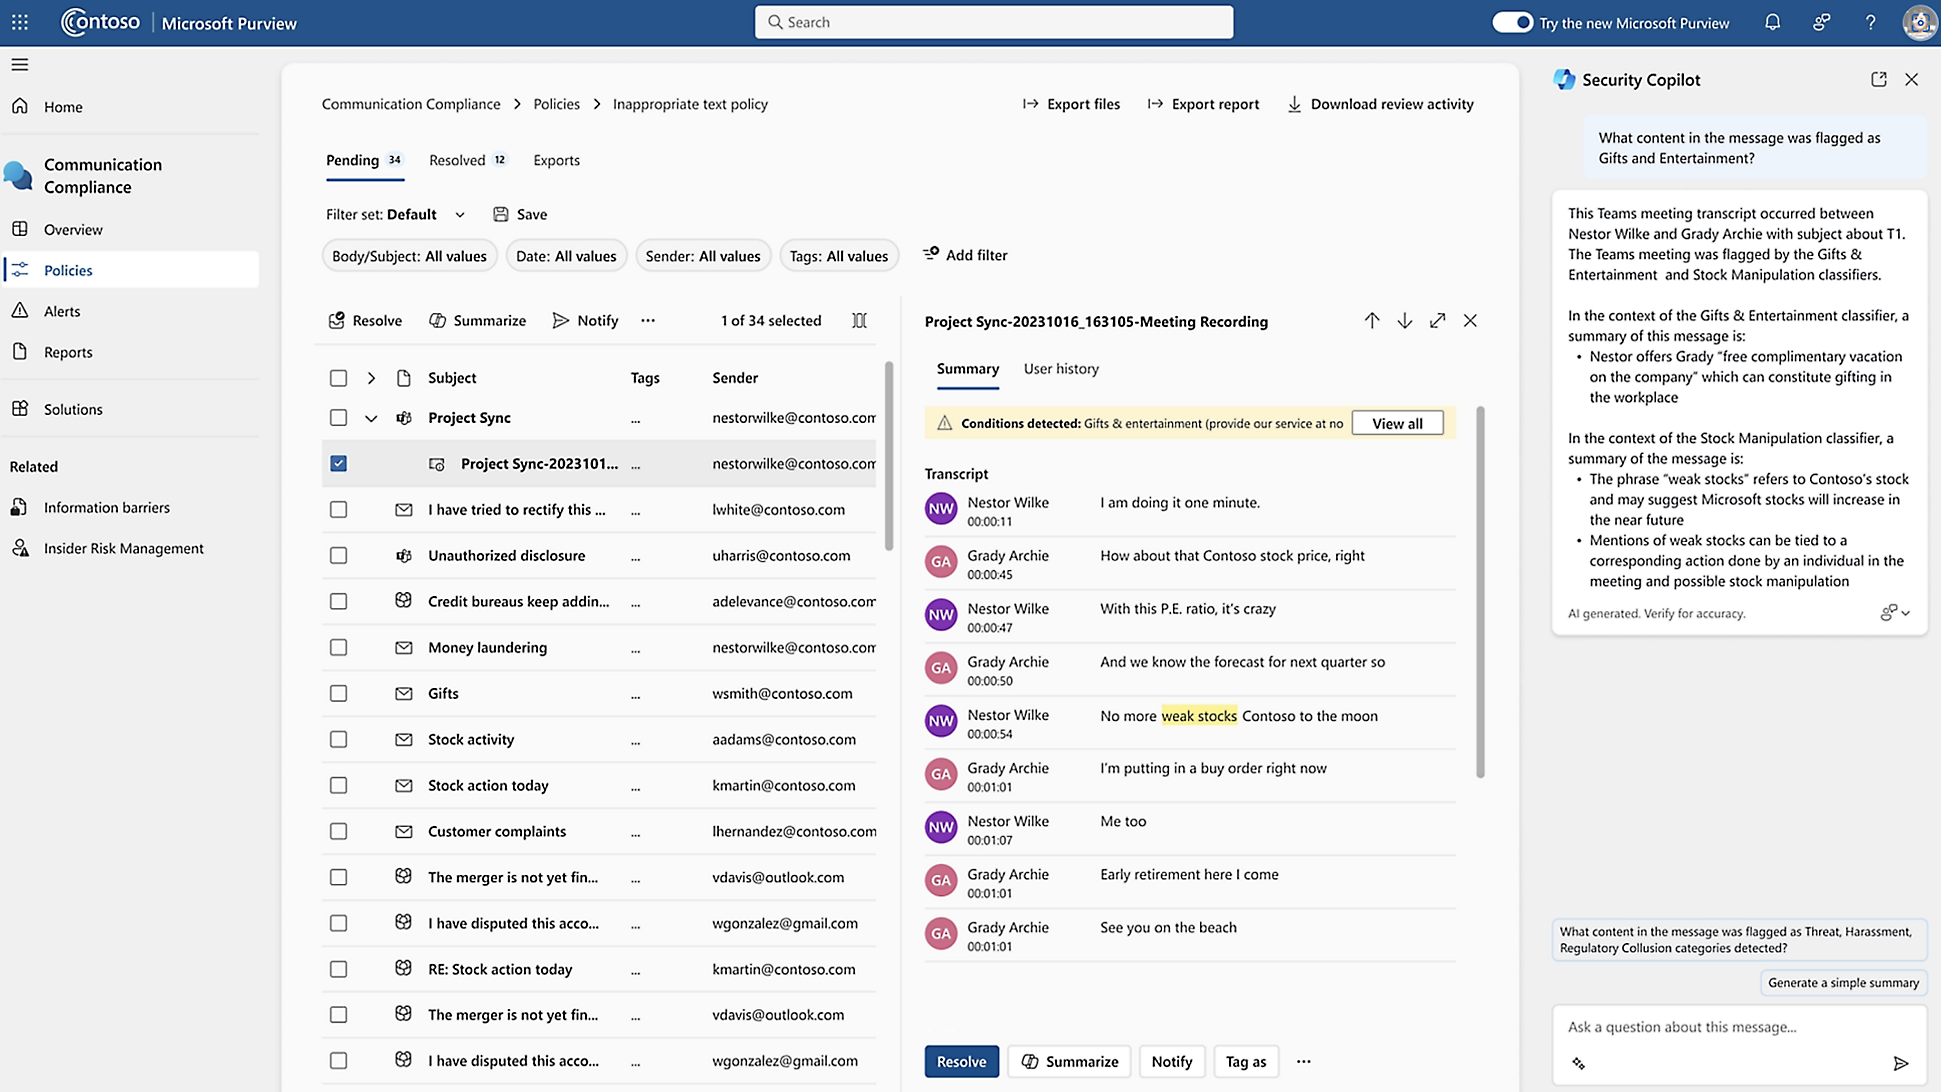This screenshot has height=1092, width=1941.
Task: Expand the Project Sync tree item
Action: tap(371, 417)
